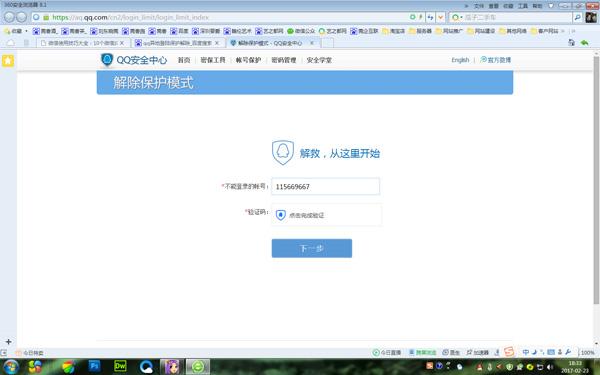Open the 密保工具 nav item
The image size is (600, 375).
click(x=213, y=60)
